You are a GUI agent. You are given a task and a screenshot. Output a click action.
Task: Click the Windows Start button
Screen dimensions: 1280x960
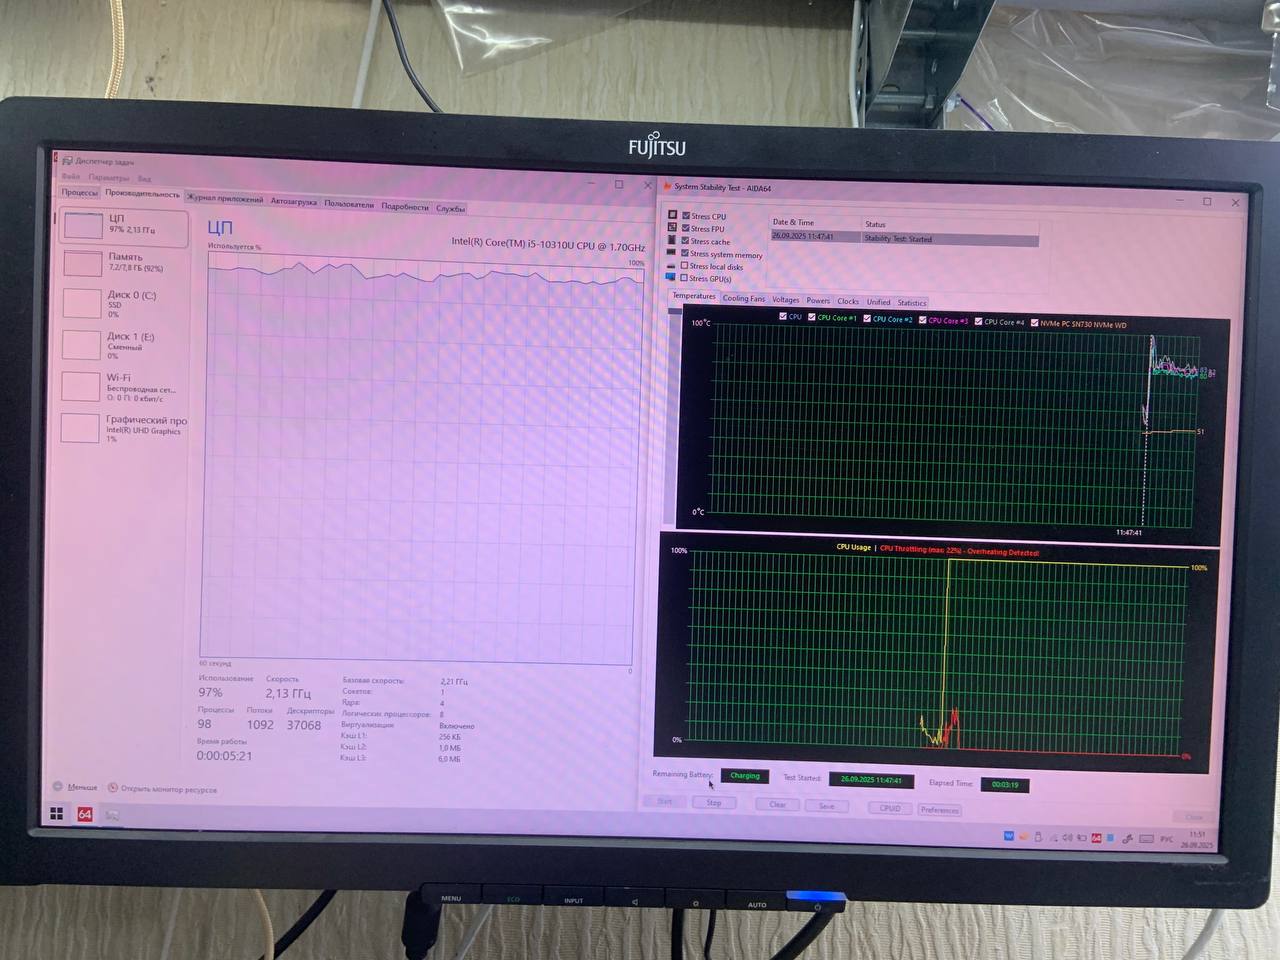pos(57,814)
